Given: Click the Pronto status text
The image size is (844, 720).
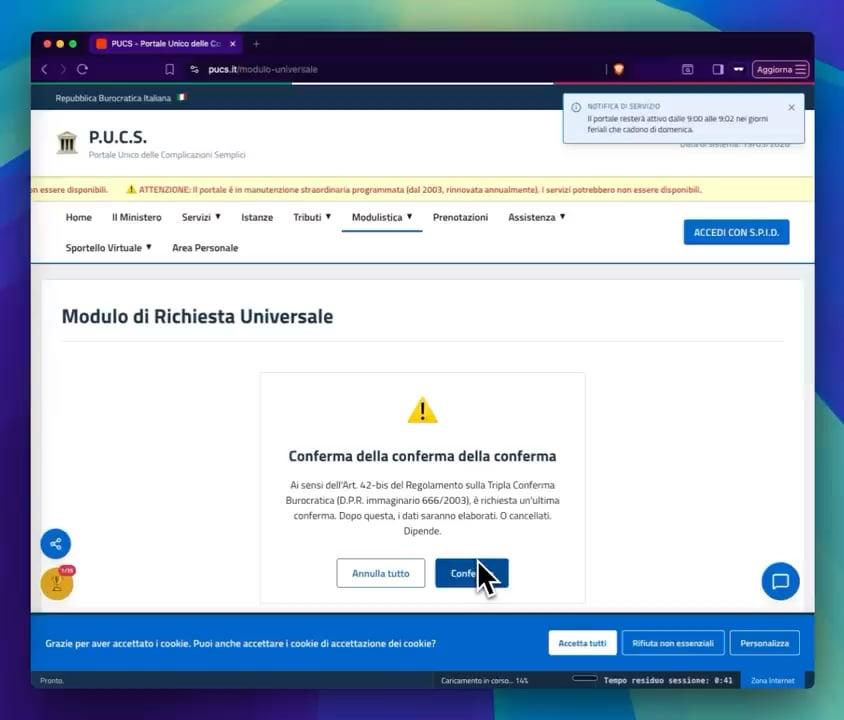Looking at the screenshot, I should tap(52, 681).
